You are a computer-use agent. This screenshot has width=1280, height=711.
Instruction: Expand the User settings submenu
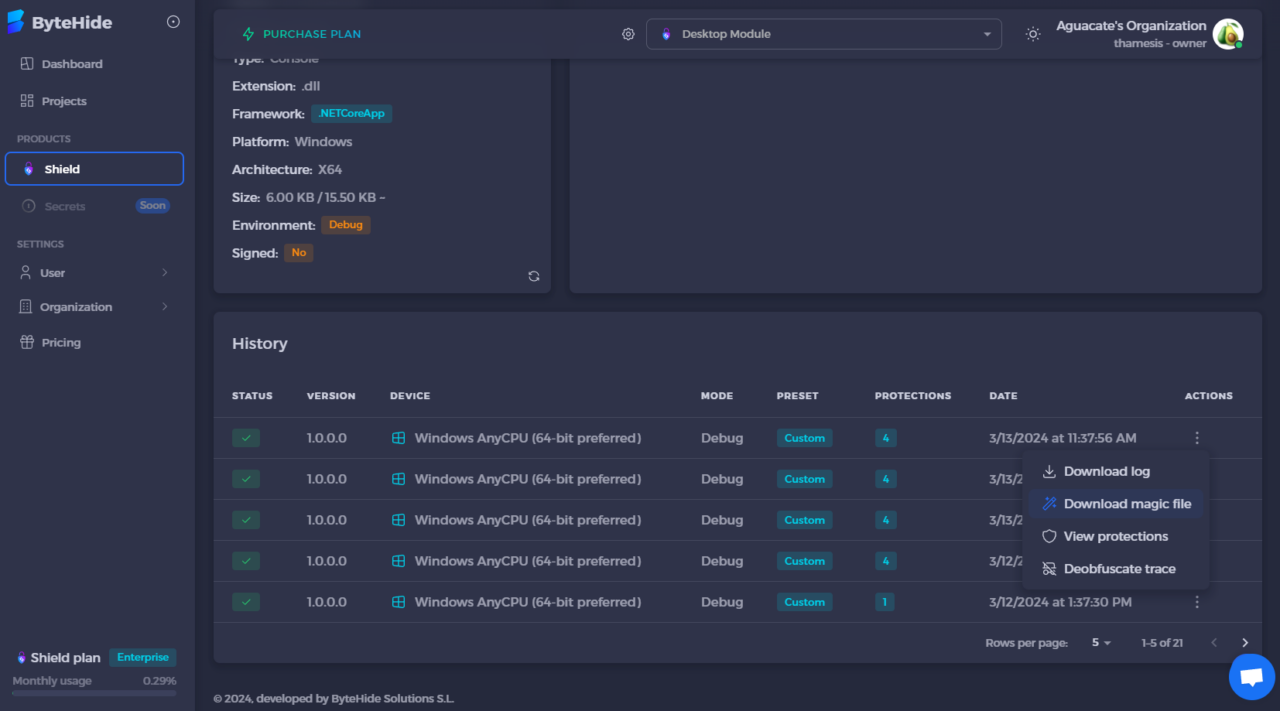pyautogui.click(x=94, y=273)
